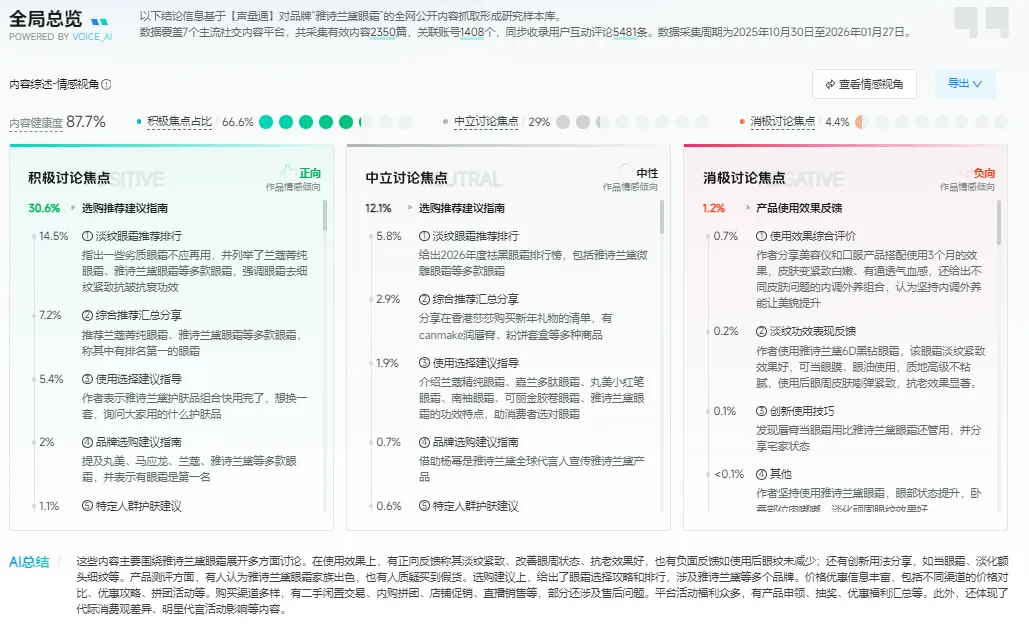This screenshot has width=1029, height=627.
Task: Click the AI总结 label
Action: 29,562
